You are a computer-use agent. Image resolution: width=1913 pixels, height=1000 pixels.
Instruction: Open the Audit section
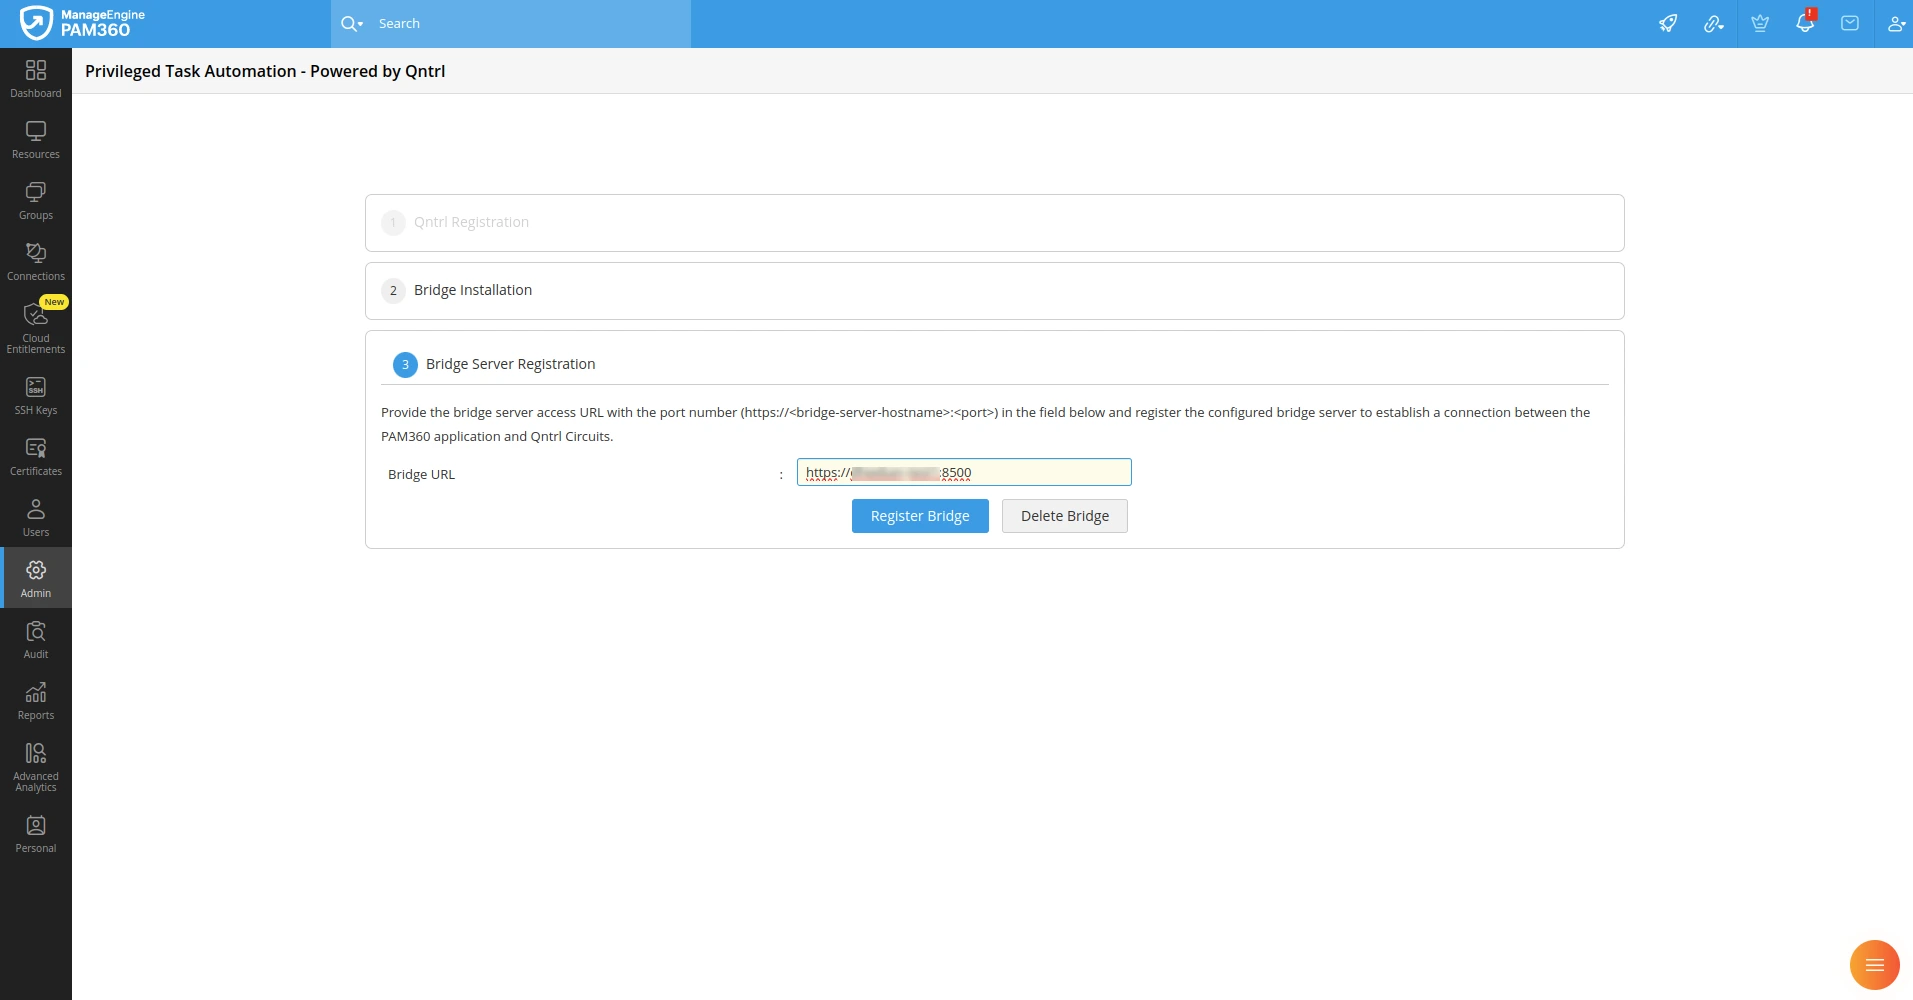coord(35,638)
